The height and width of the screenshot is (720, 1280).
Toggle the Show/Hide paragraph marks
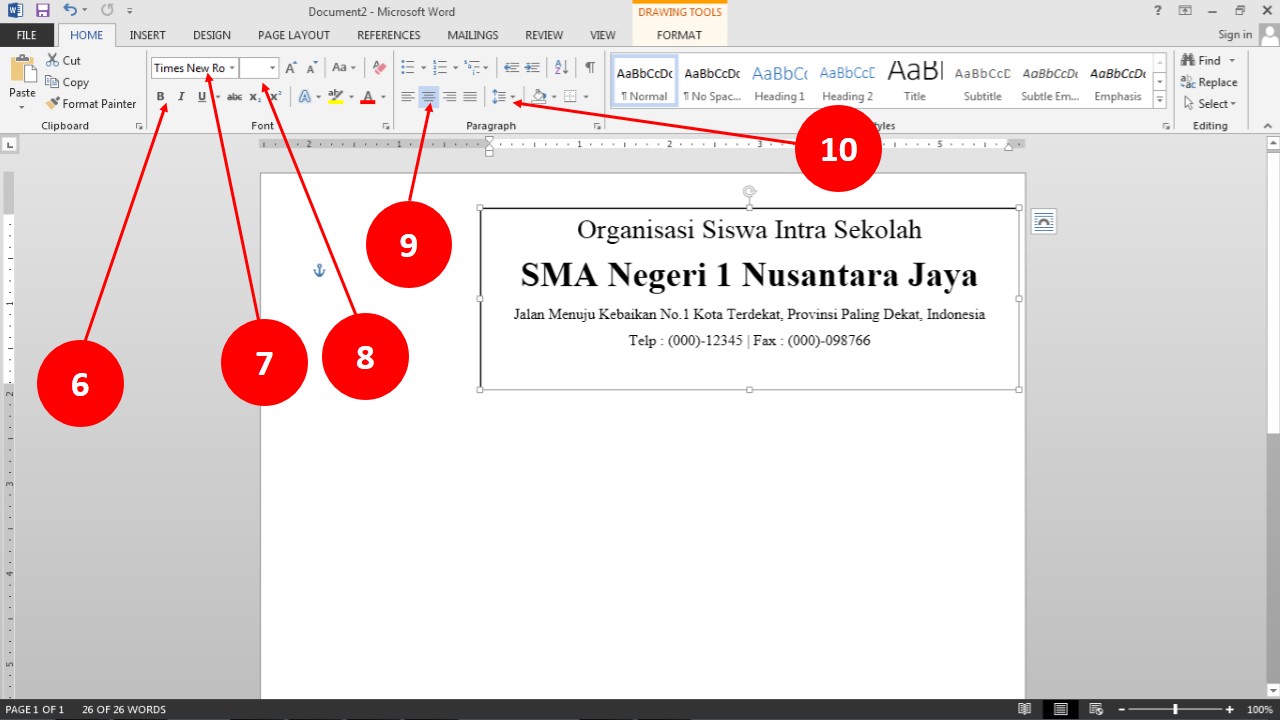(590, 67)
